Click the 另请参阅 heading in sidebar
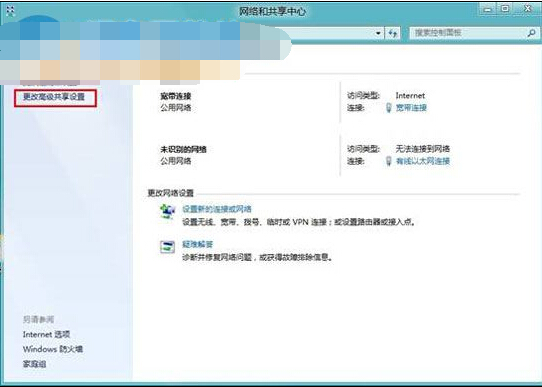 click(38, 320)
